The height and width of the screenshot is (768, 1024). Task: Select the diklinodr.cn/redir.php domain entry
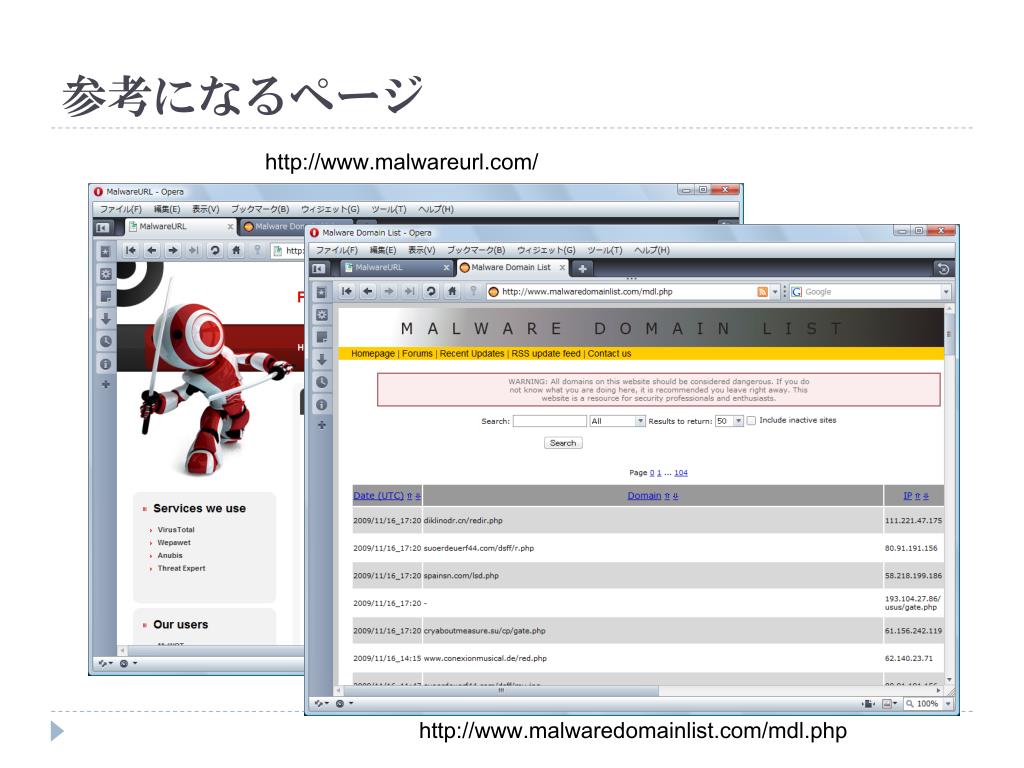coord(463,520)
